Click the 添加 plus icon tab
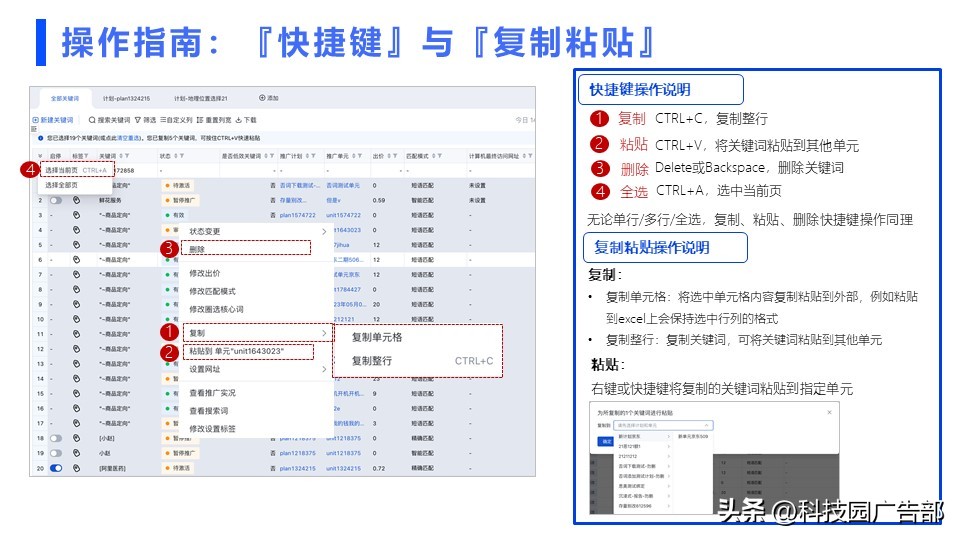The height and width of the screenshot is (540, 960). [269, 98]
